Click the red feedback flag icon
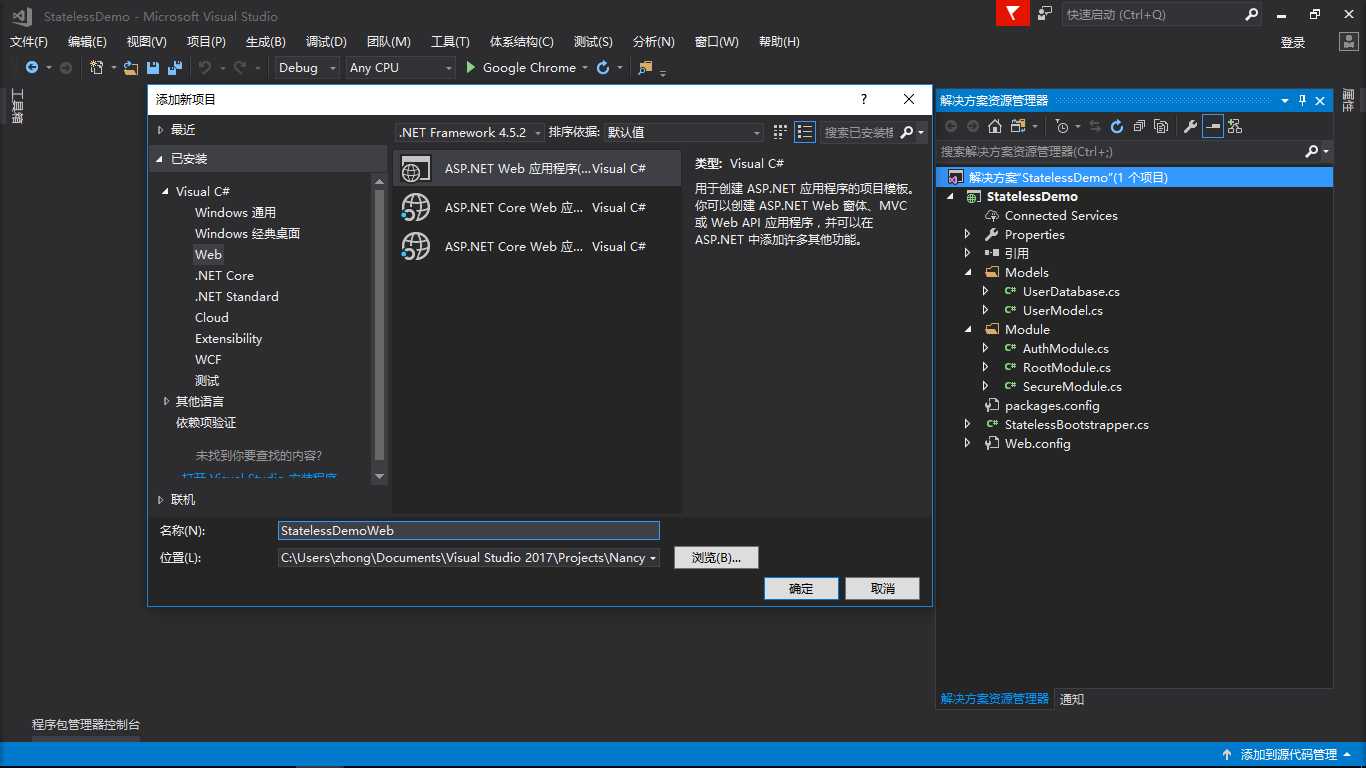The width and height of the screenshot is (1366, 768). [1013, 13]
